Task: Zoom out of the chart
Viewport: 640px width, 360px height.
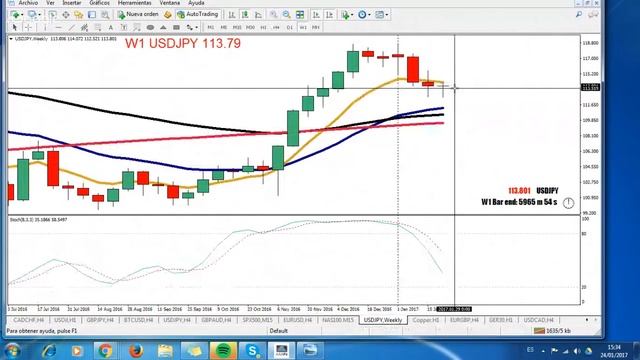Action: click(287, 15)
